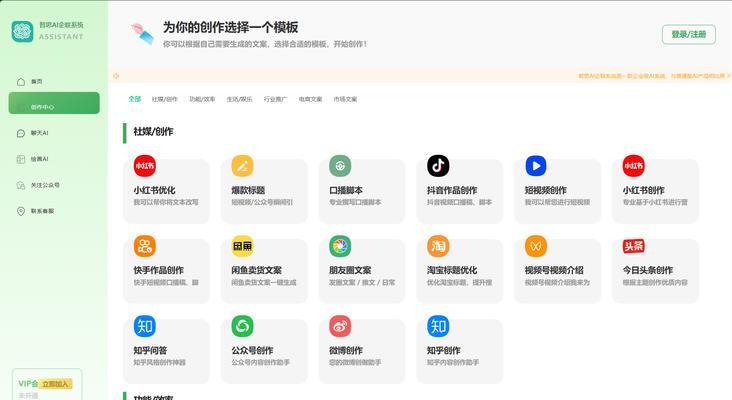This screenshot has height=400, width=732.
Task: Click the 淘宝标题优化 title text
Action: point(452,270)
